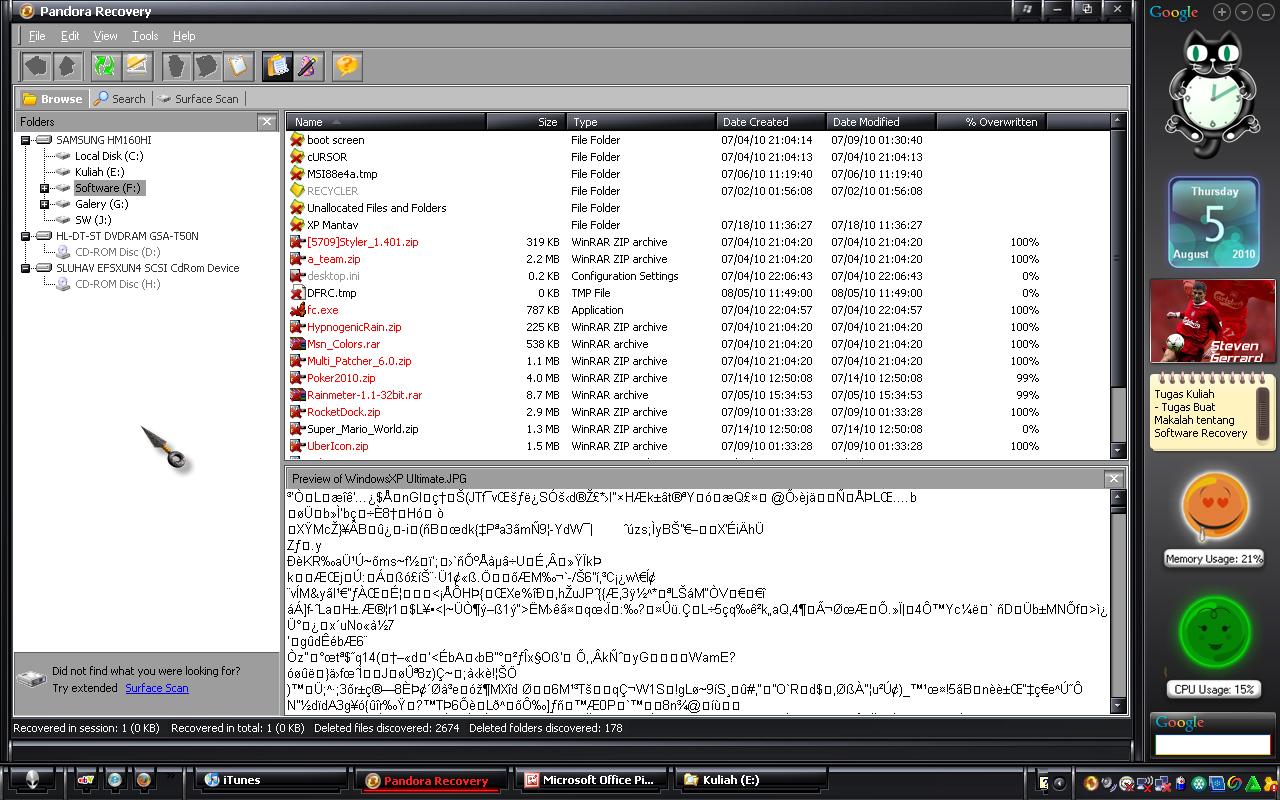The height and width of the screenshot is (800, 1280).
Task: Open the Google sidebar menu arrow icon
Action: 1243,12
